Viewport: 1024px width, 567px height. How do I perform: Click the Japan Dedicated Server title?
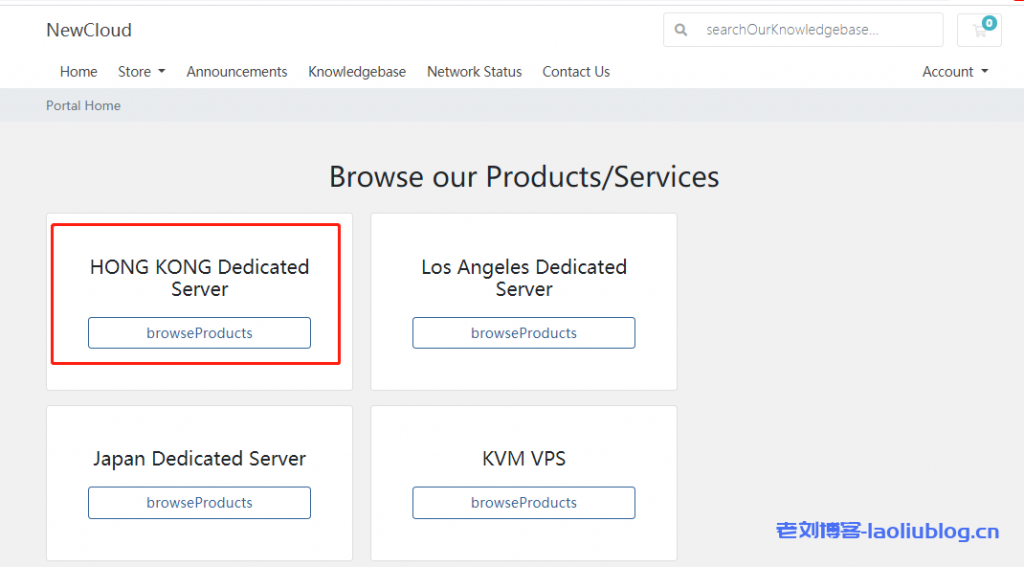point(199,459)
